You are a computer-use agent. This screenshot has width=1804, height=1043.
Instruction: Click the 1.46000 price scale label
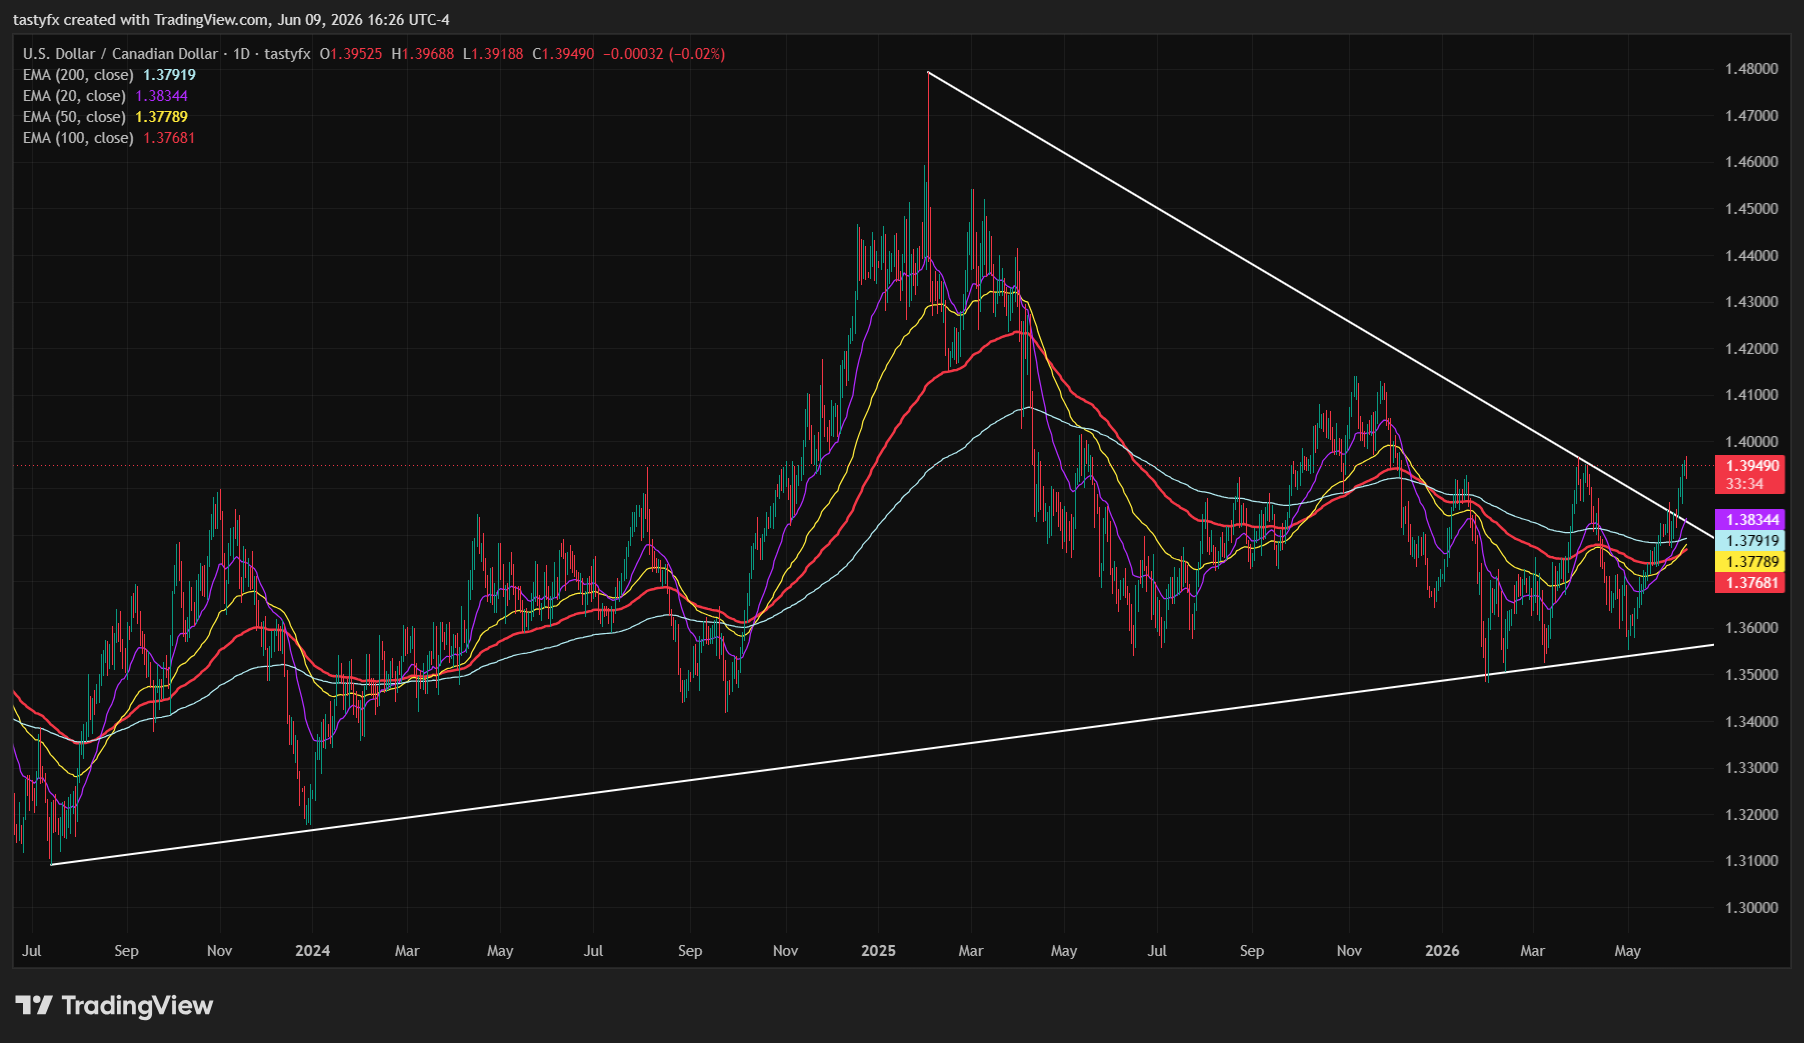(1752, 162)
